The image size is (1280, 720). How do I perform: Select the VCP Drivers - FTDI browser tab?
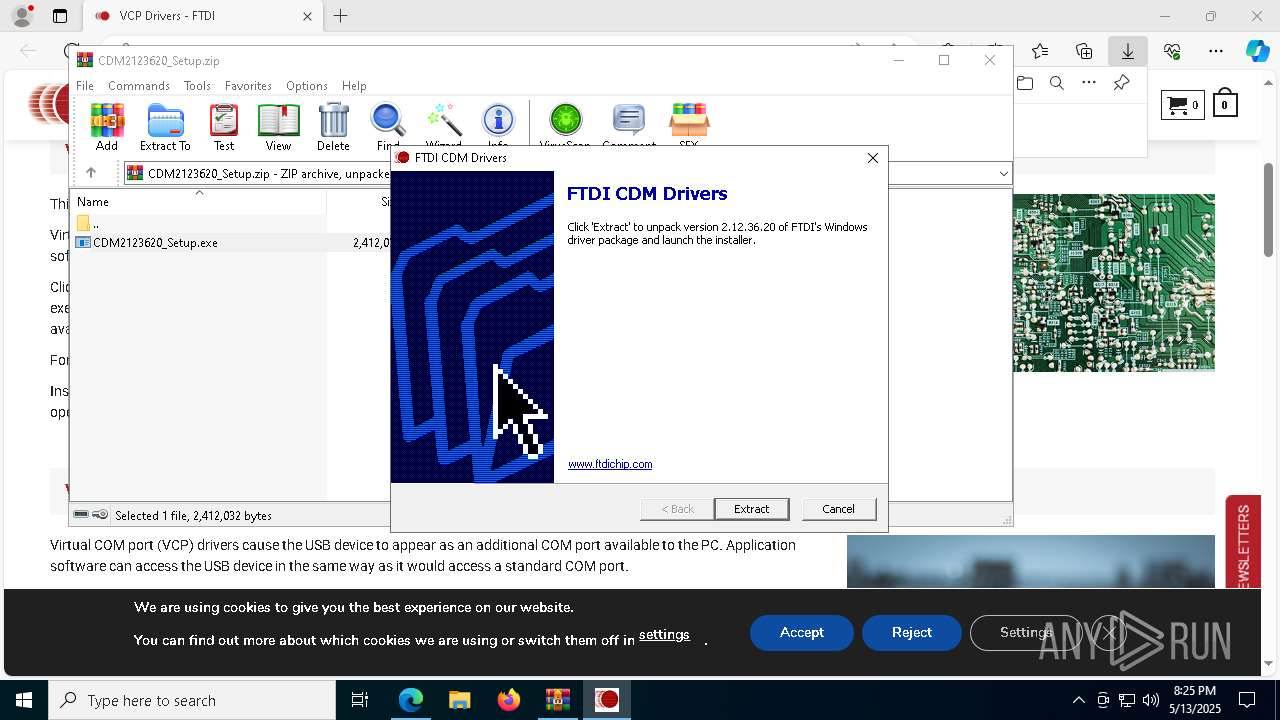199,16
